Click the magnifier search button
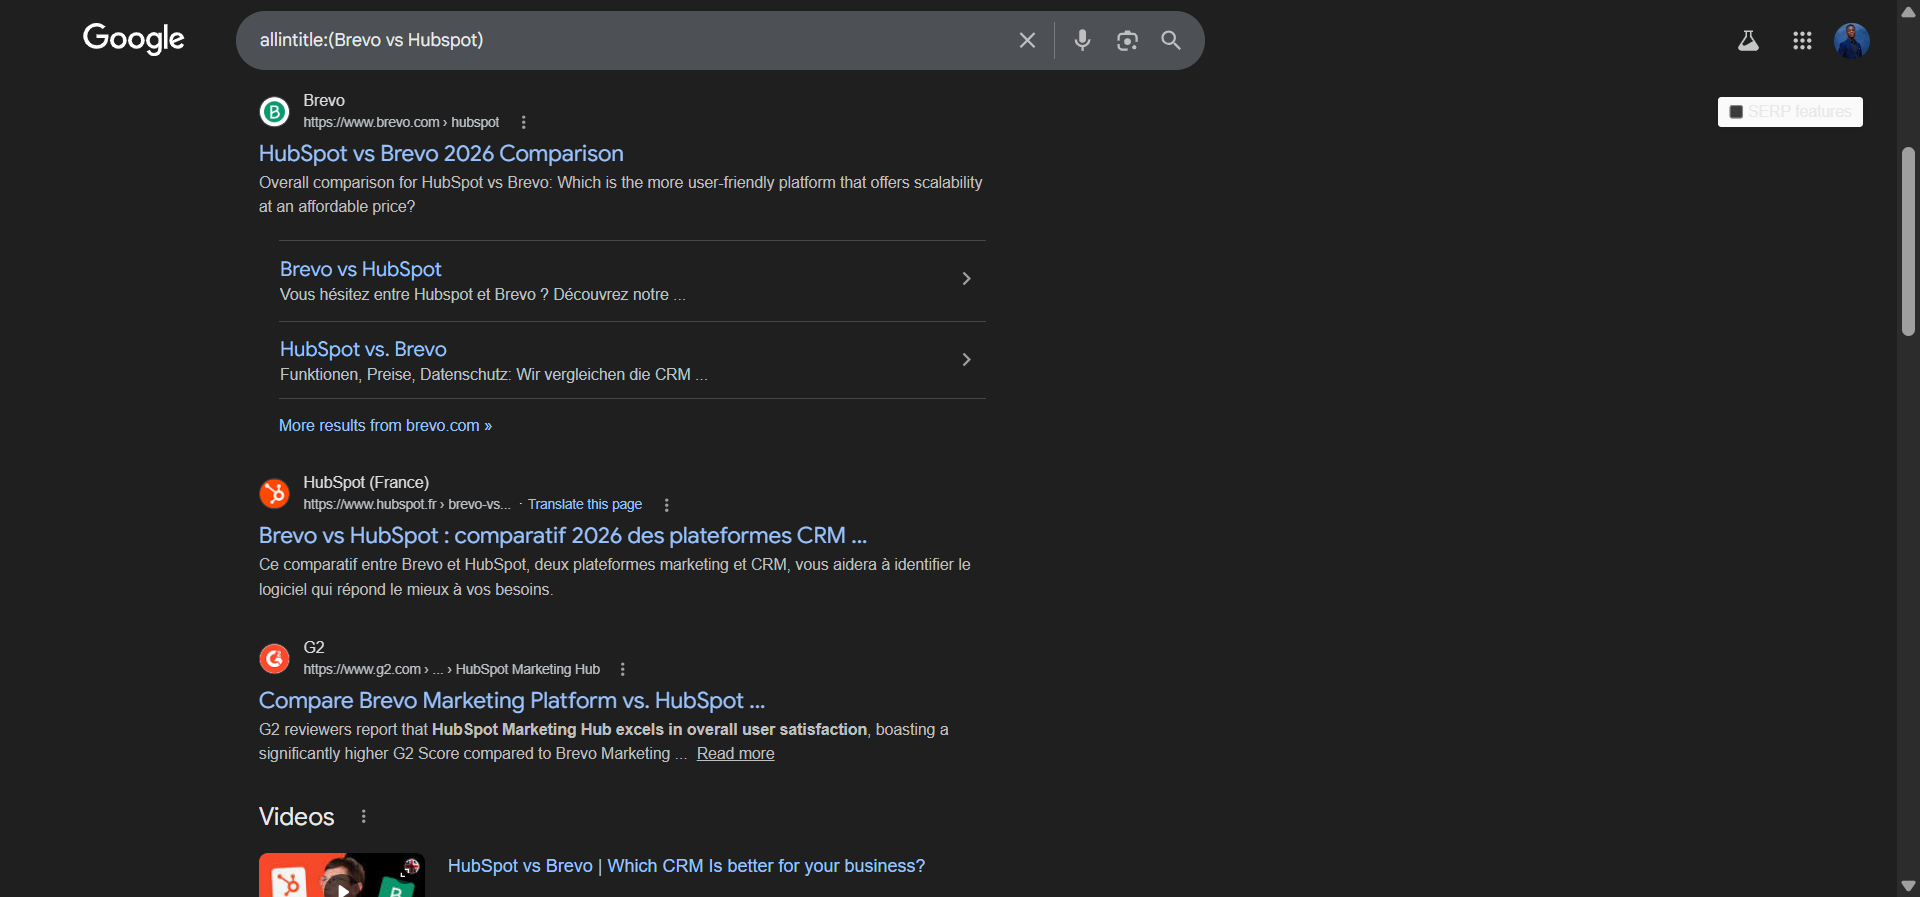 pyautogui.click(x=1171, y=40)
